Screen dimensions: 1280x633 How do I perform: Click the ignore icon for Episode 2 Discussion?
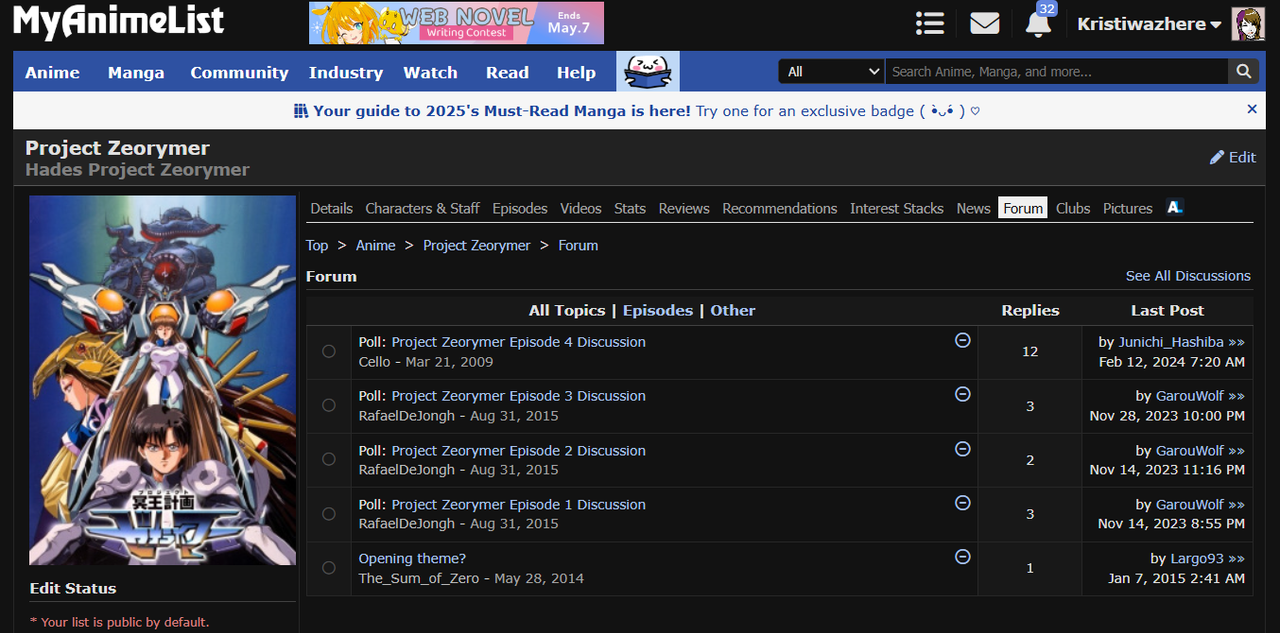coord(963,448)
